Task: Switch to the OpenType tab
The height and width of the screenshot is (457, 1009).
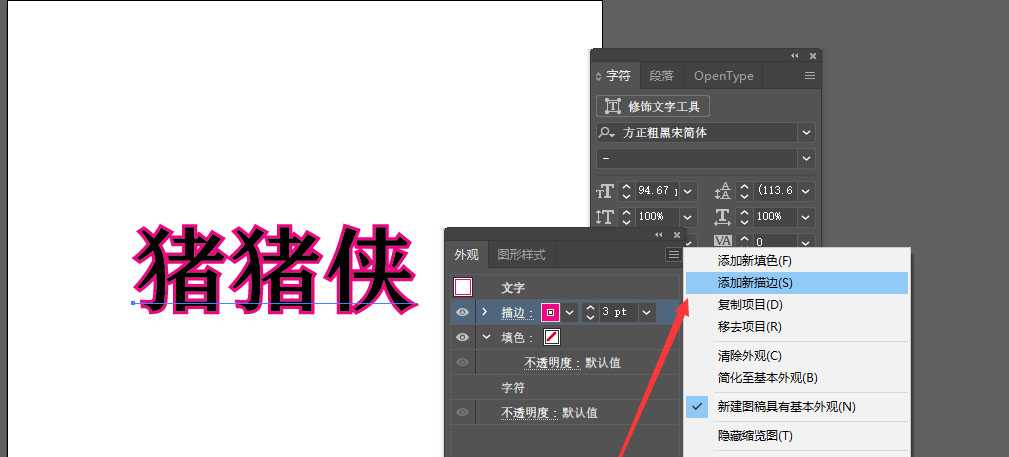Action: pyautogui.click(x=723, y=76)
